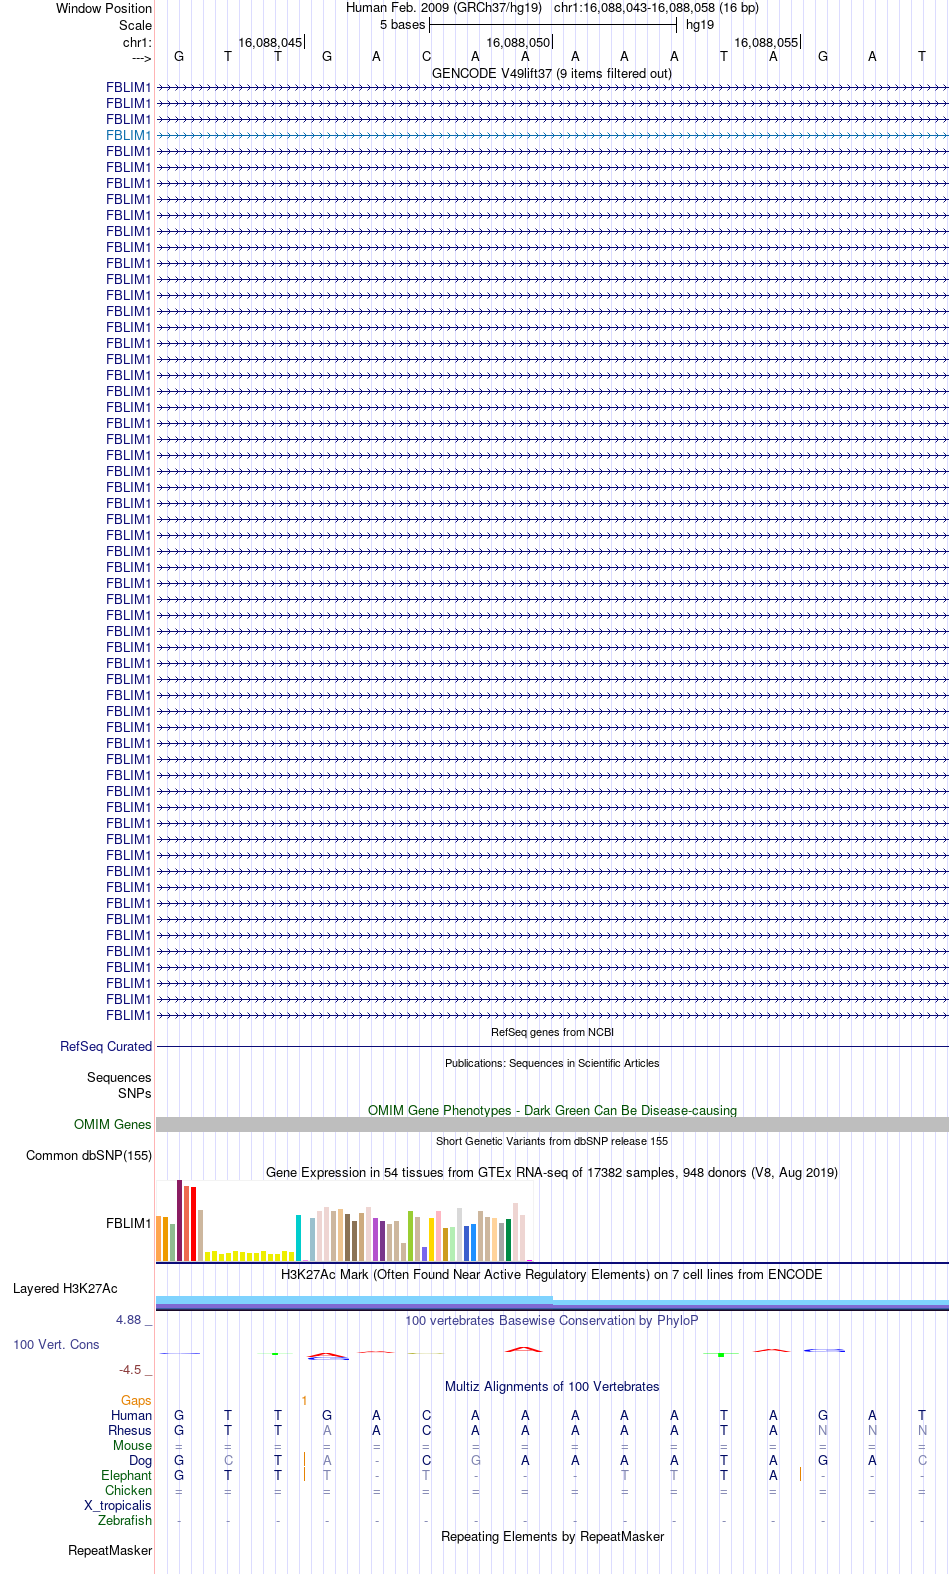Open the RefSeq Curated track label
This screenshot has width=950, height=1574.
(x=106, y=1046)
